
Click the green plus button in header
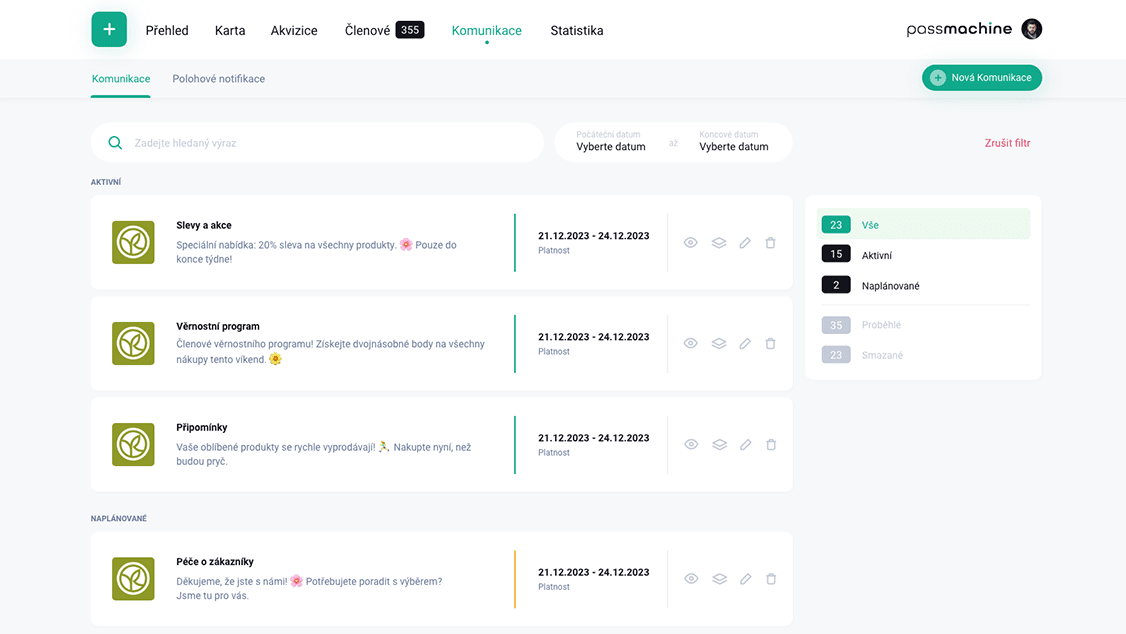tap(109, 30)
